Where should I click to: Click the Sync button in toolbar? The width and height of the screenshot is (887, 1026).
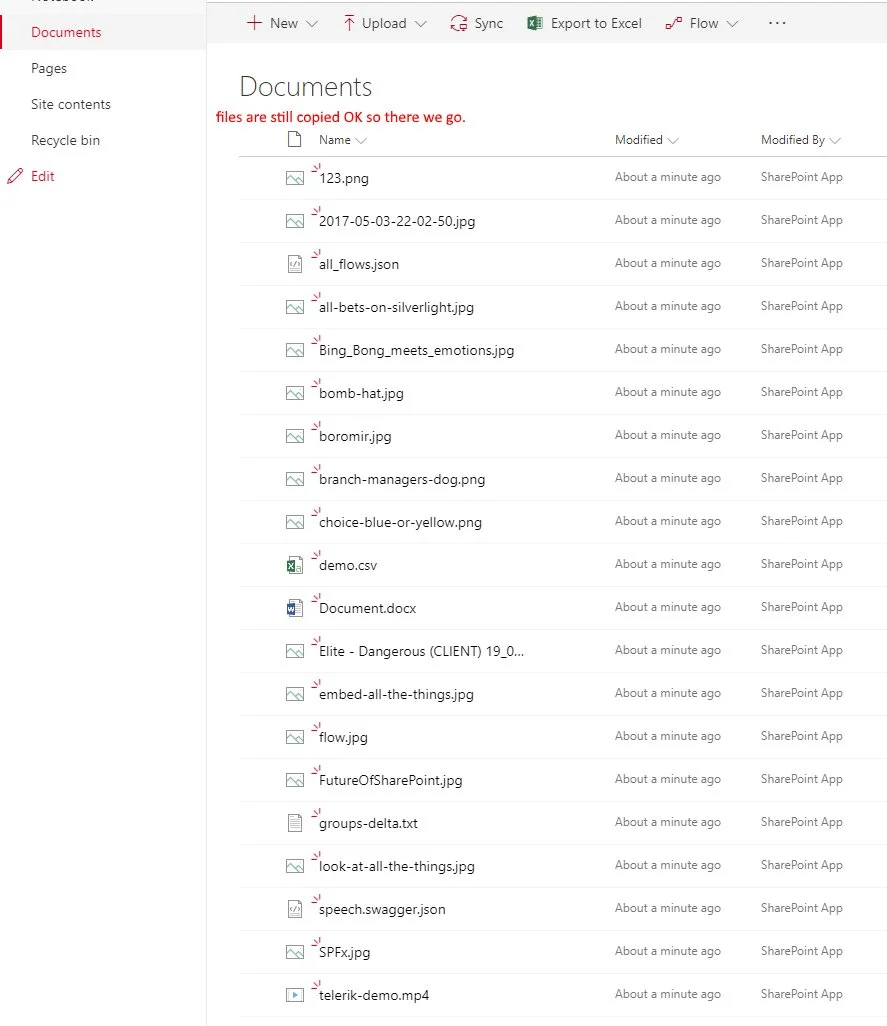(477, 23)
